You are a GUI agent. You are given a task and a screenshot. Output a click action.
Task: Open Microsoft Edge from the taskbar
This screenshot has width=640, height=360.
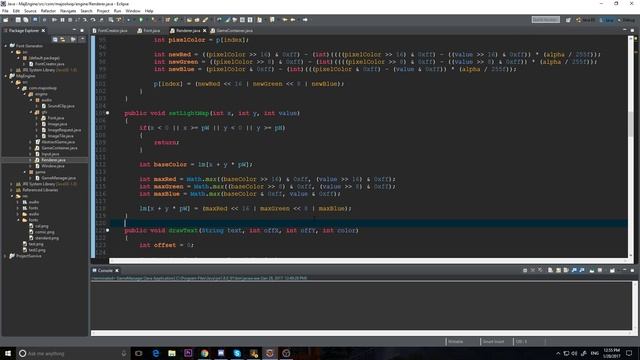pyautogui.click(x=156, y=353)
